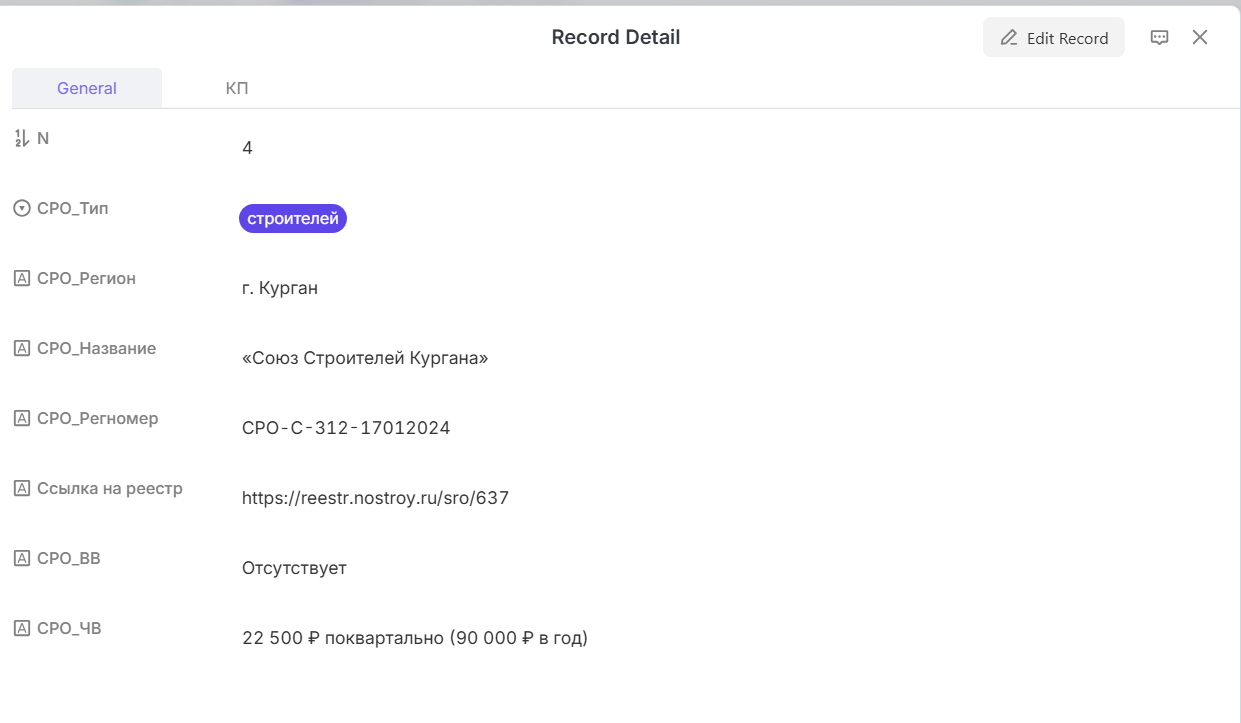Viewport: 1241px width, 723px height.
Task: Click the text field icon beside СРО_ВВ
Action: tap(21, 559)
